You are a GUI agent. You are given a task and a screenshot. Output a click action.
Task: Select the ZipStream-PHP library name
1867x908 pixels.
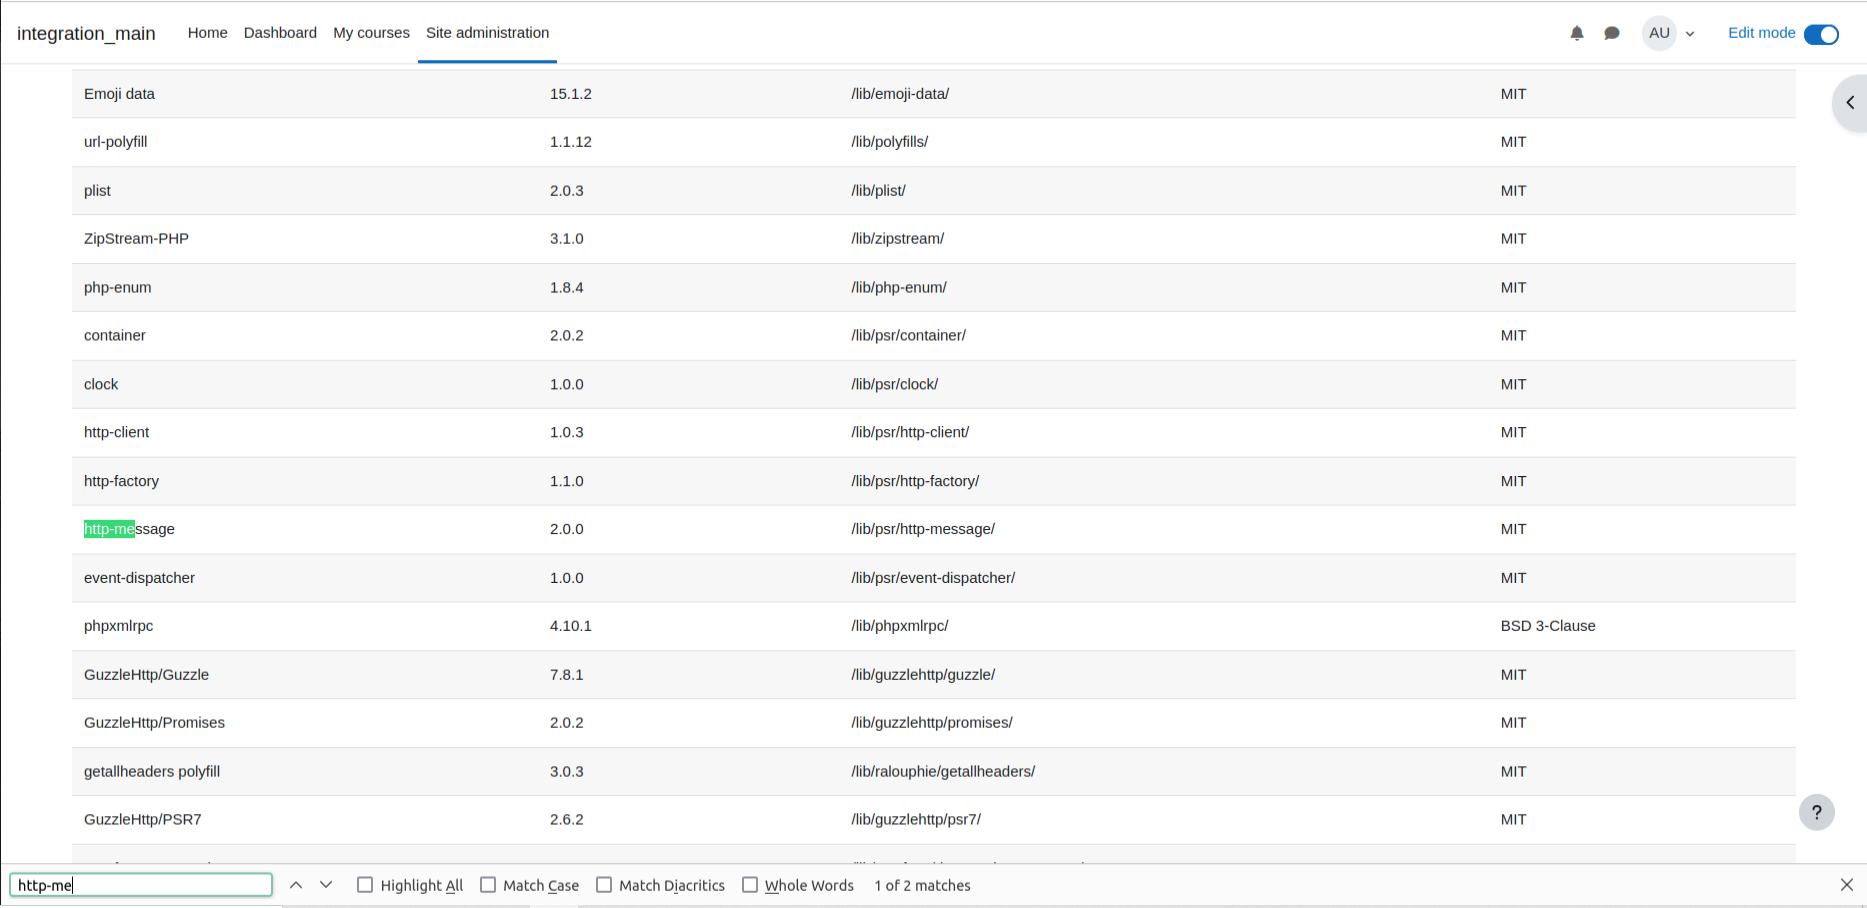tap(136, 239)
